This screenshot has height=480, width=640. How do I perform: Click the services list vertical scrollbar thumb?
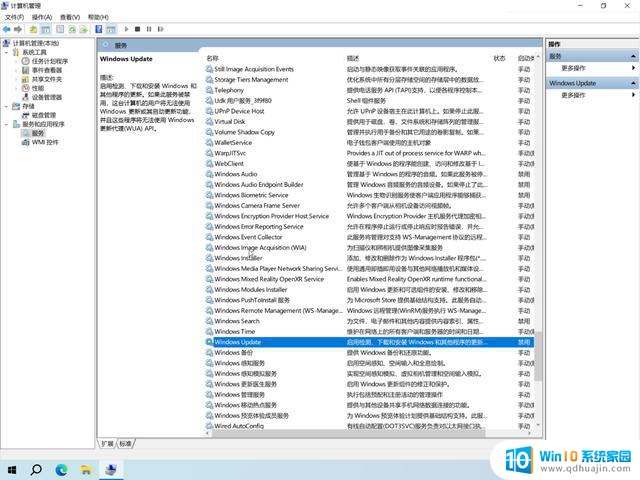[x=538, y=356]
